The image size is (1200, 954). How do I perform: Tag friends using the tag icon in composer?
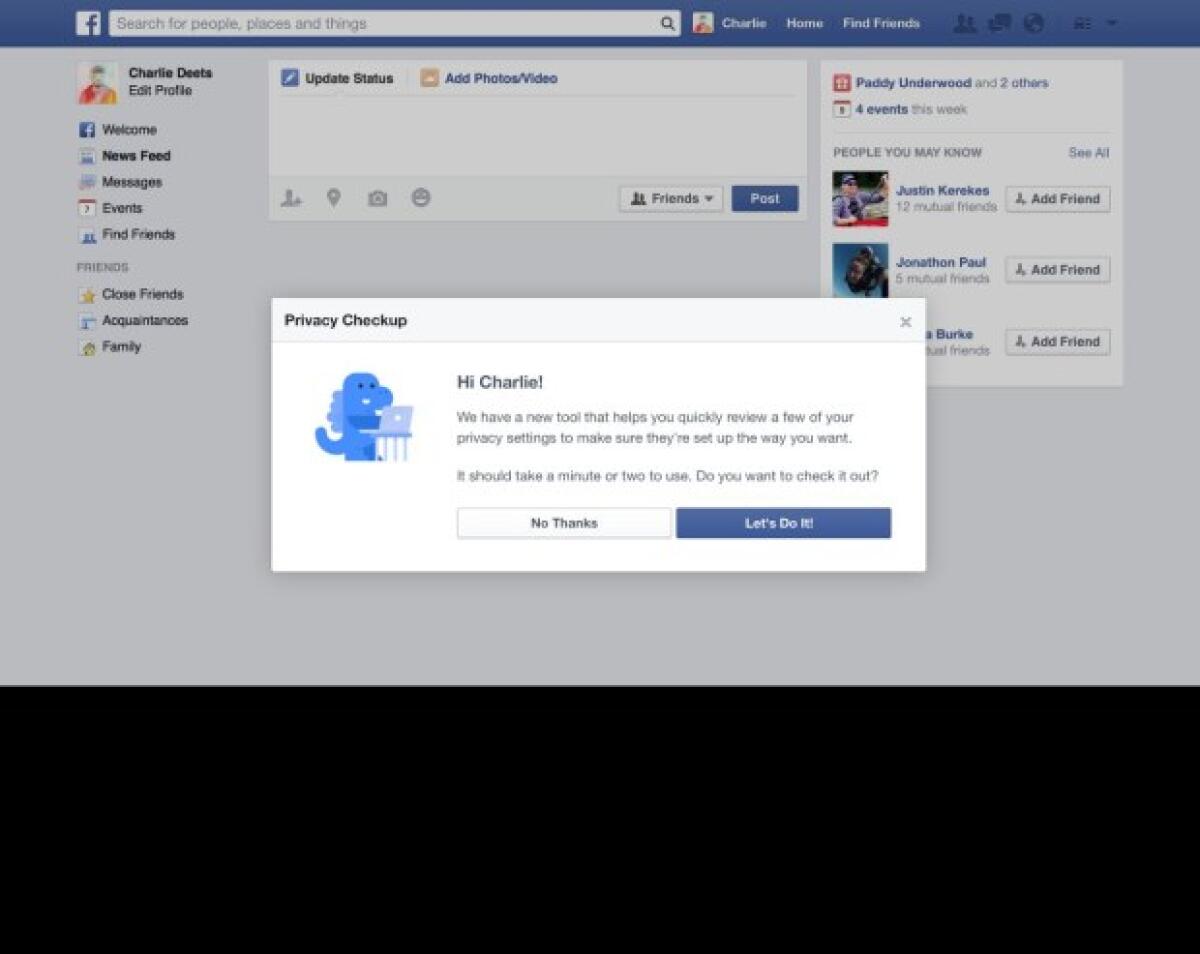[x=291, y=198]
